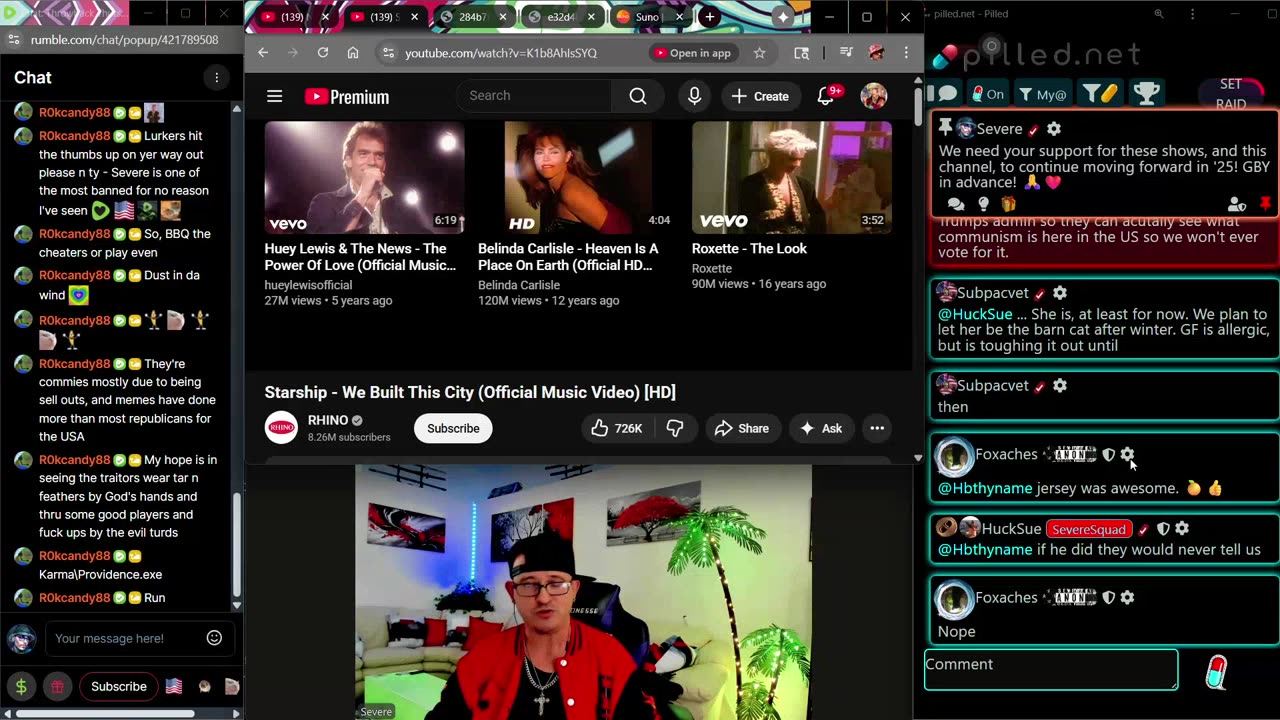This screenshot has width=1280, height=720.
Task: Navigate back in the browser
Action: pyautogui.click(x=263, y=53)
